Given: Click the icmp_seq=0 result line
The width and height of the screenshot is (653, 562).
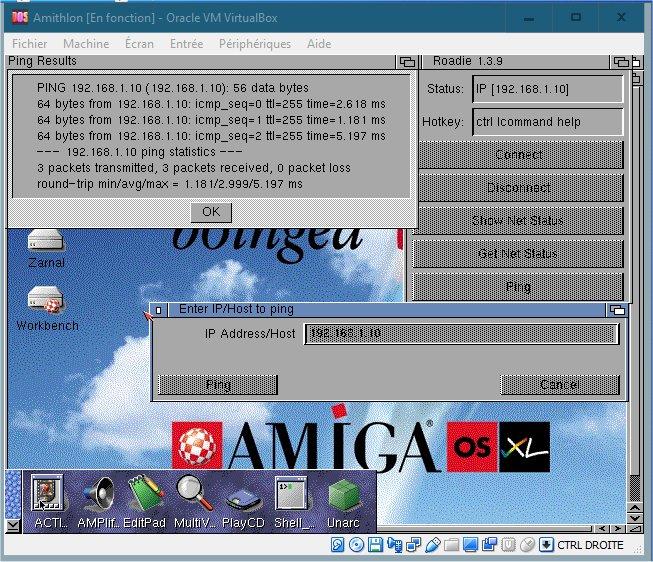Looking at the screenshot, I should pos(211,104).
